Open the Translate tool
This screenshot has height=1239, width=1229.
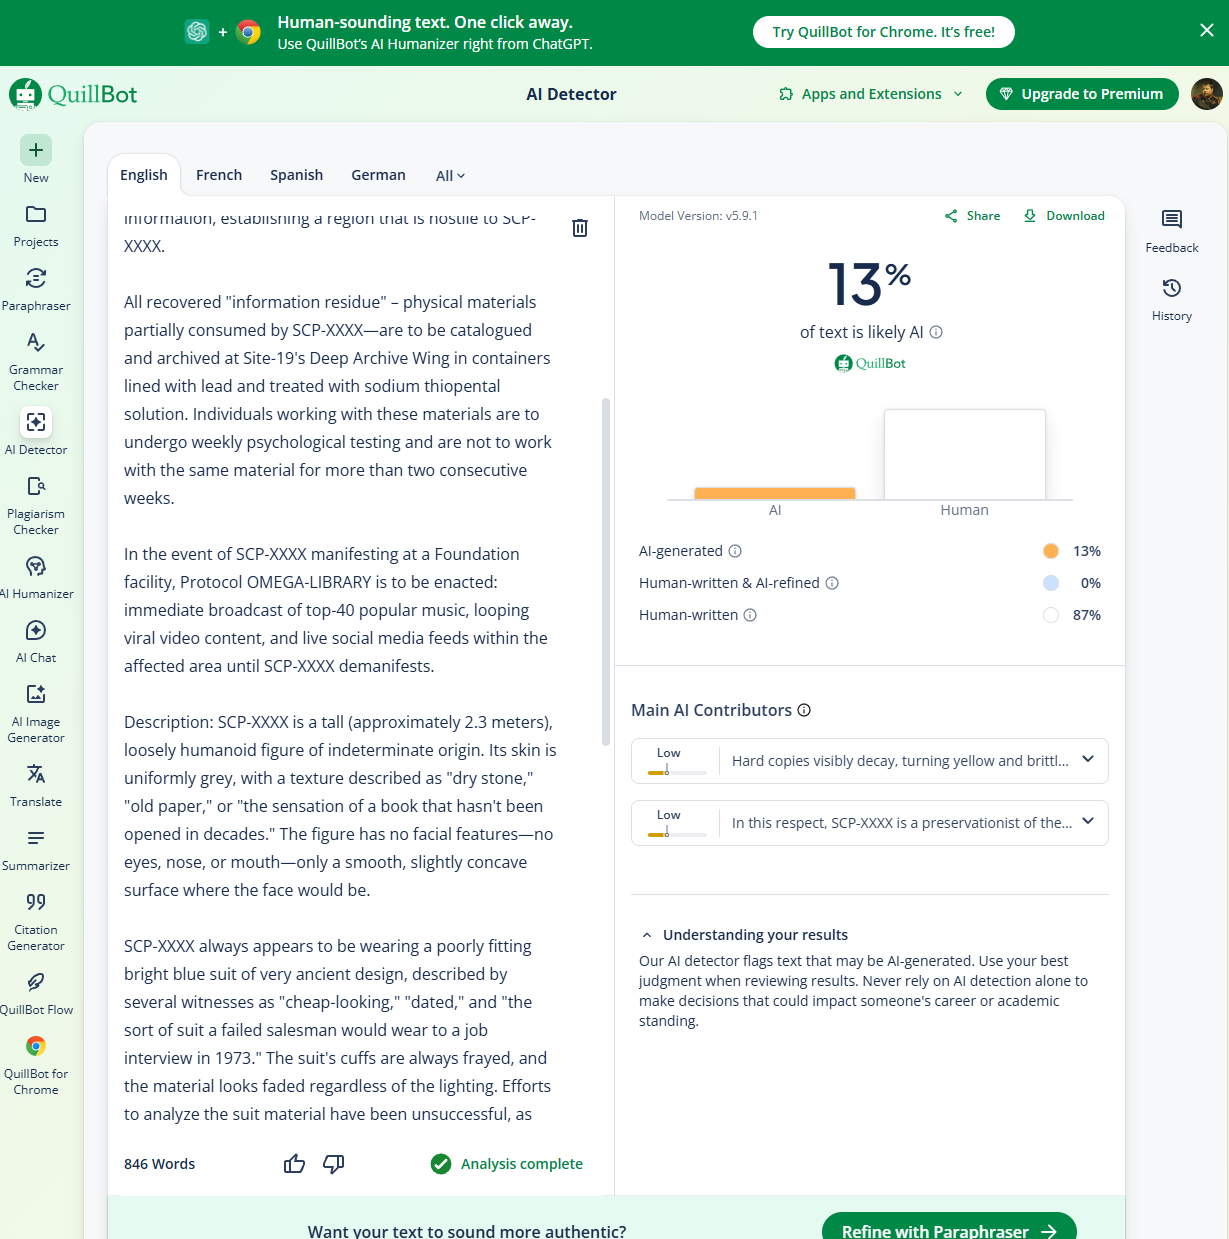[36, 784]
